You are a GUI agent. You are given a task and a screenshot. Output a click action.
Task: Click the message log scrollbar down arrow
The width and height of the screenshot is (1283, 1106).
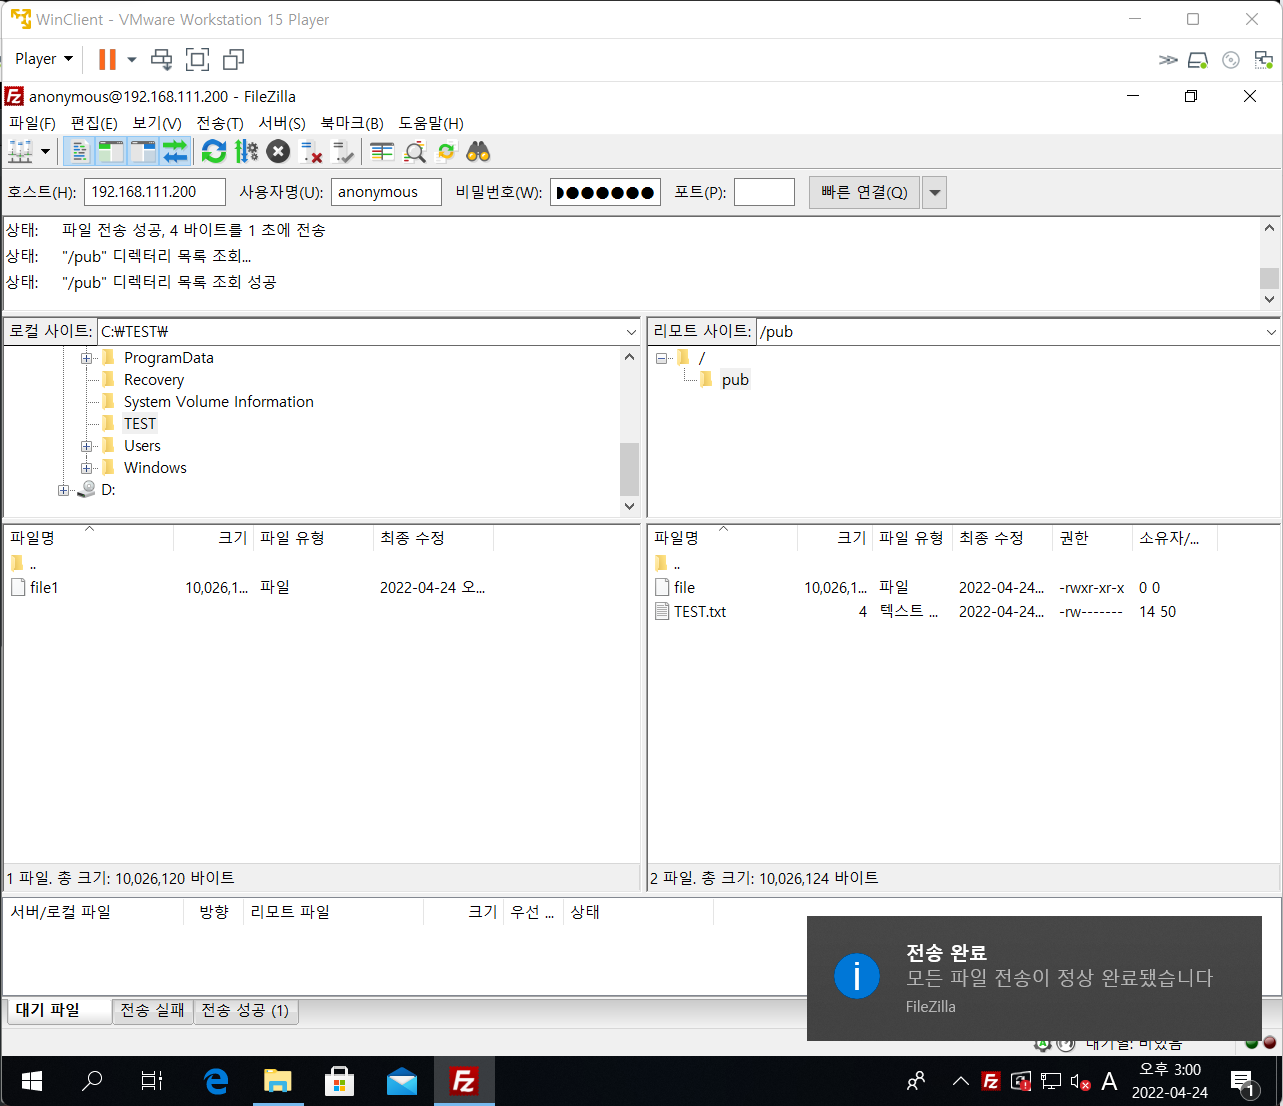1269,299
